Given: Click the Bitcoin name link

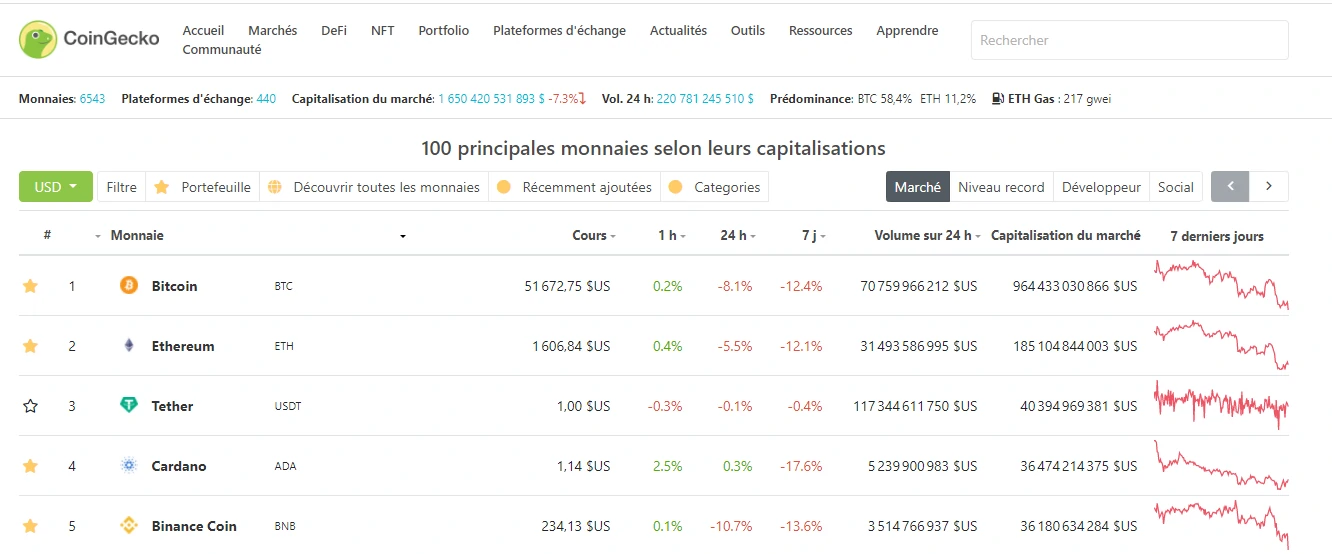Looking at the screenshot, I should pos(174,286).
